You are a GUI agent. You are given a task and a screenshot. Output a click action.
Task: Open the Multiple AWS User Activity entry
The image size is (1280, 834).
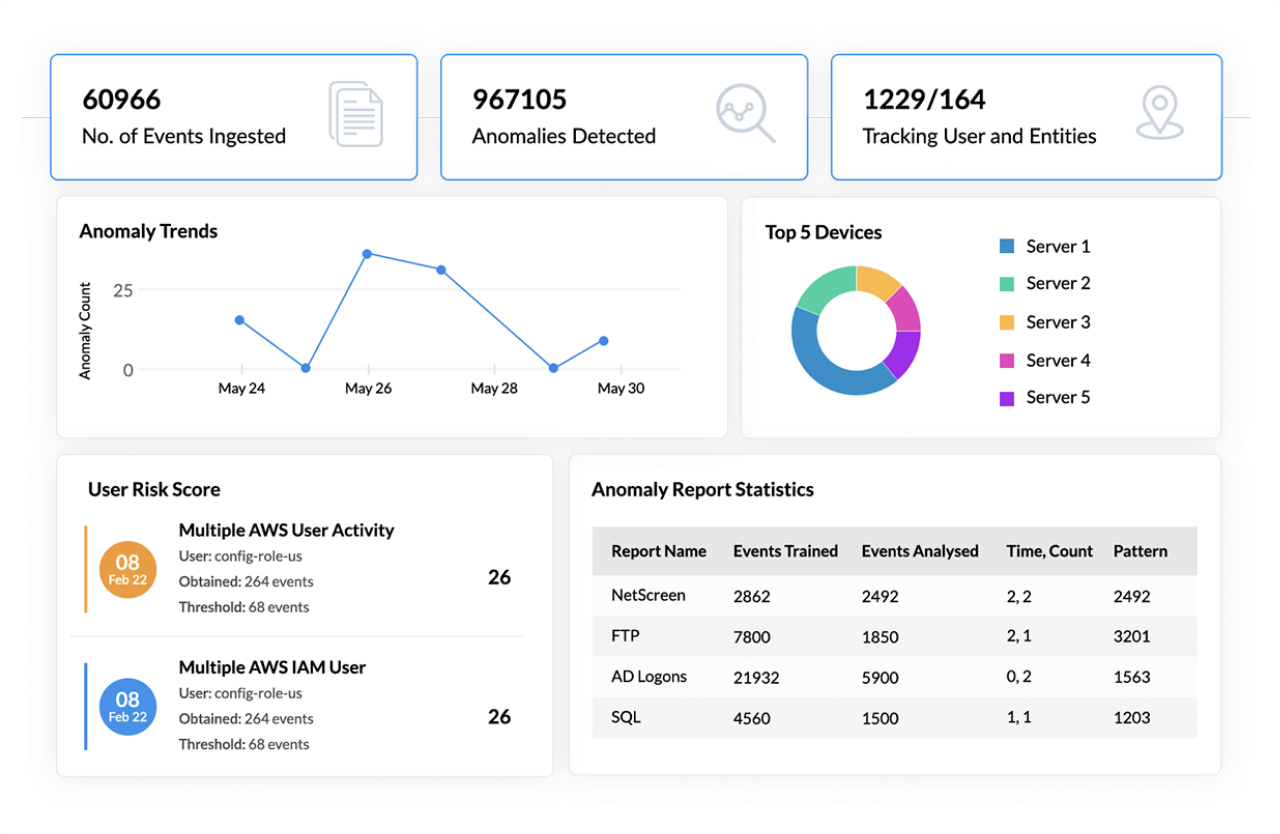coord(286,530)
